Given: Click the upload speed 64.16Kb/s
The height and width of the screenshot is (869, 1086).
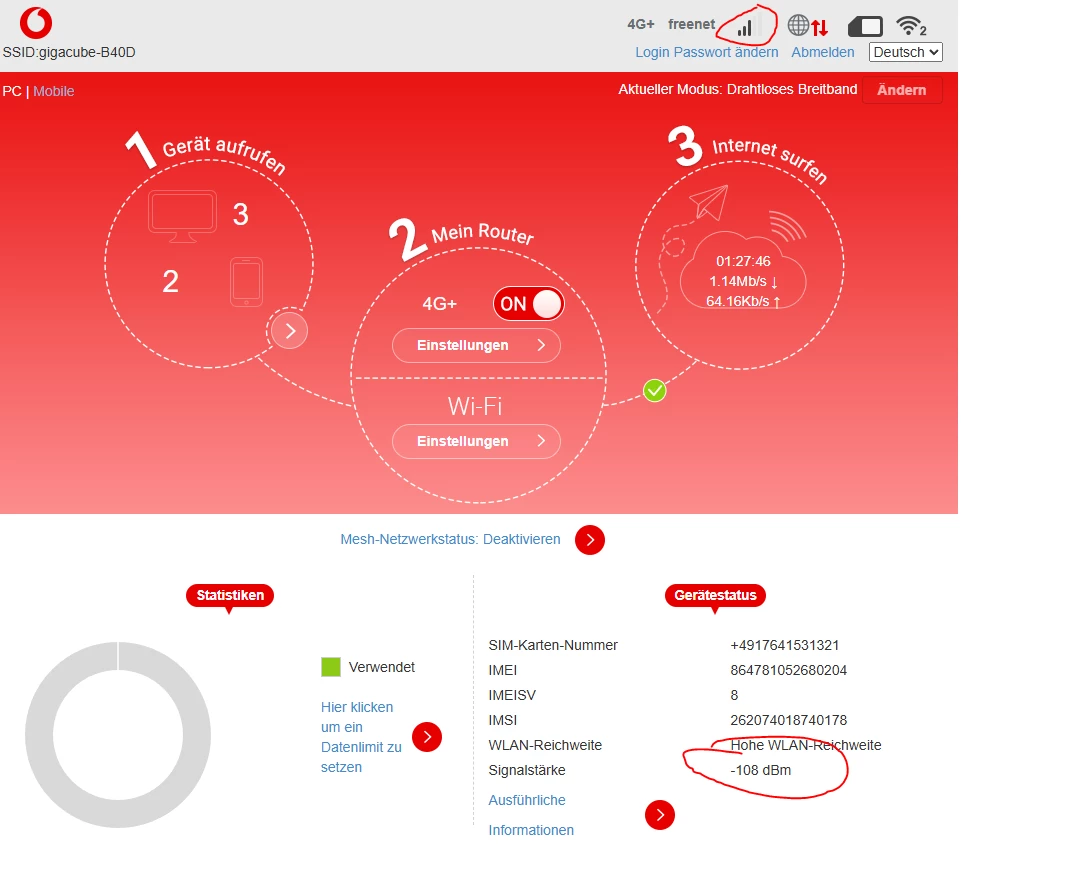Looking at the screenshot, I should tap(744, 301).
